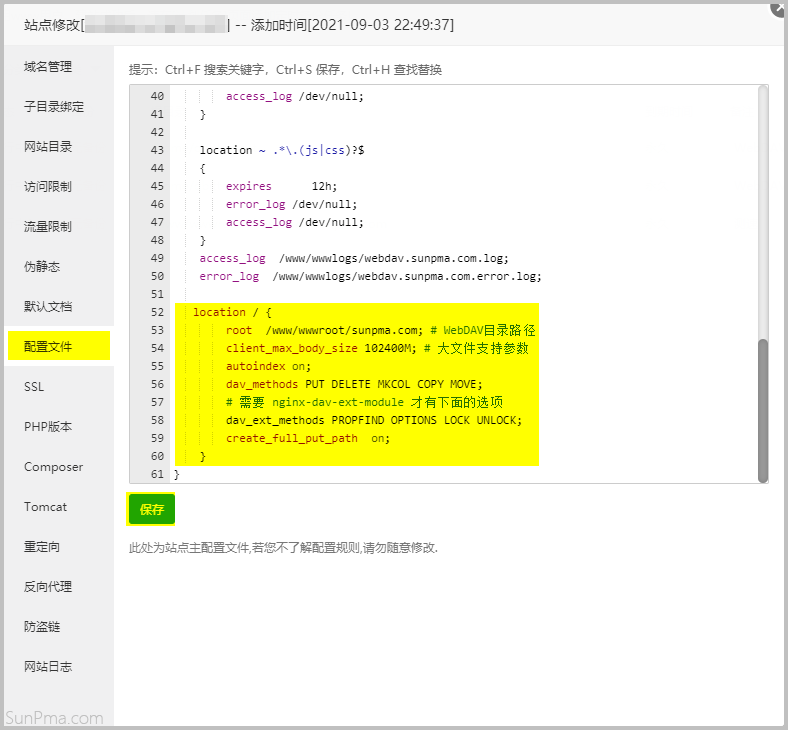Click the 'location / {' line
The width and height of the screenshot is (788, 730).
coord(232,312)
